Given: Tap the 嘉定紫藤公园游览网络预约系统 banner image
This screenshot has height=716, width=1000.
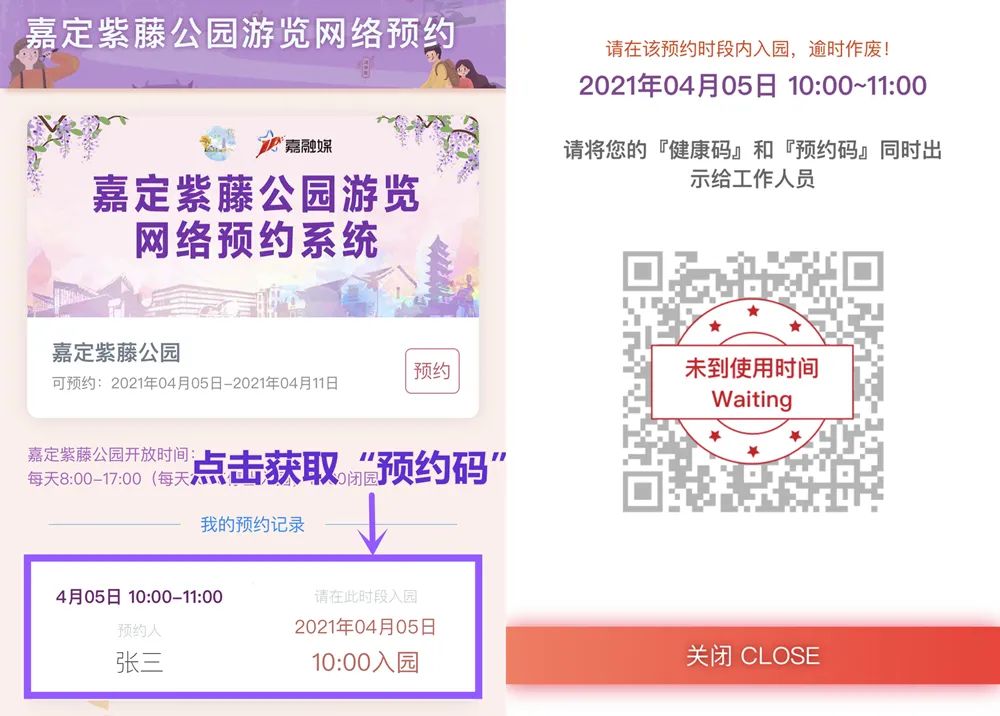Looking at the screenshot, I should coord(253,216).
